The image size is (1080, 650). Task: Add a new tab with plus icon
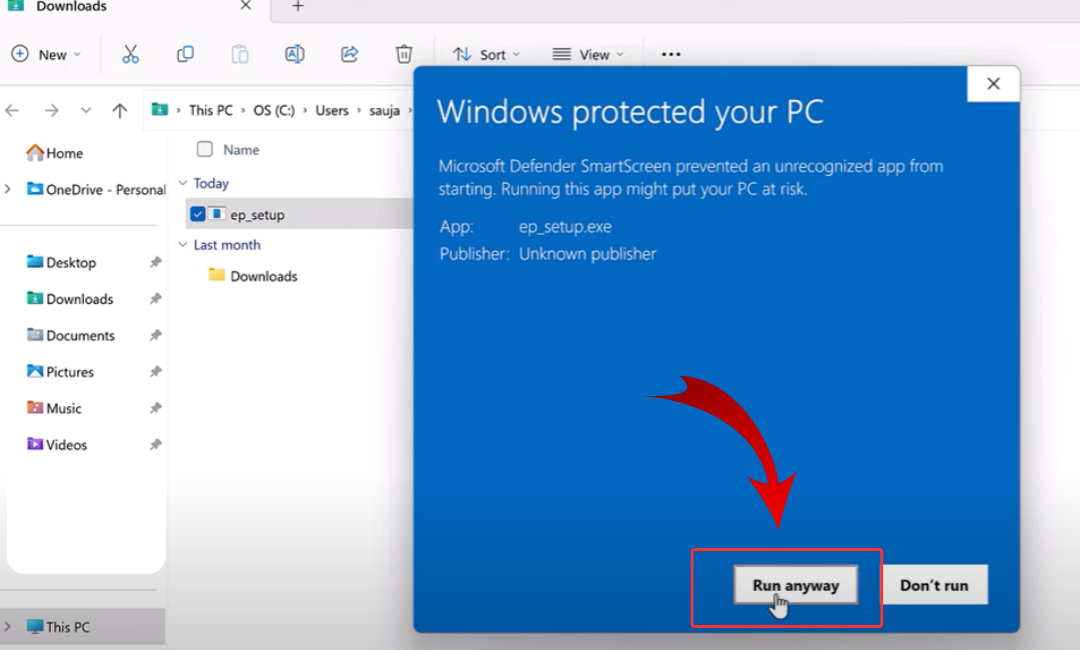[297, 7]
